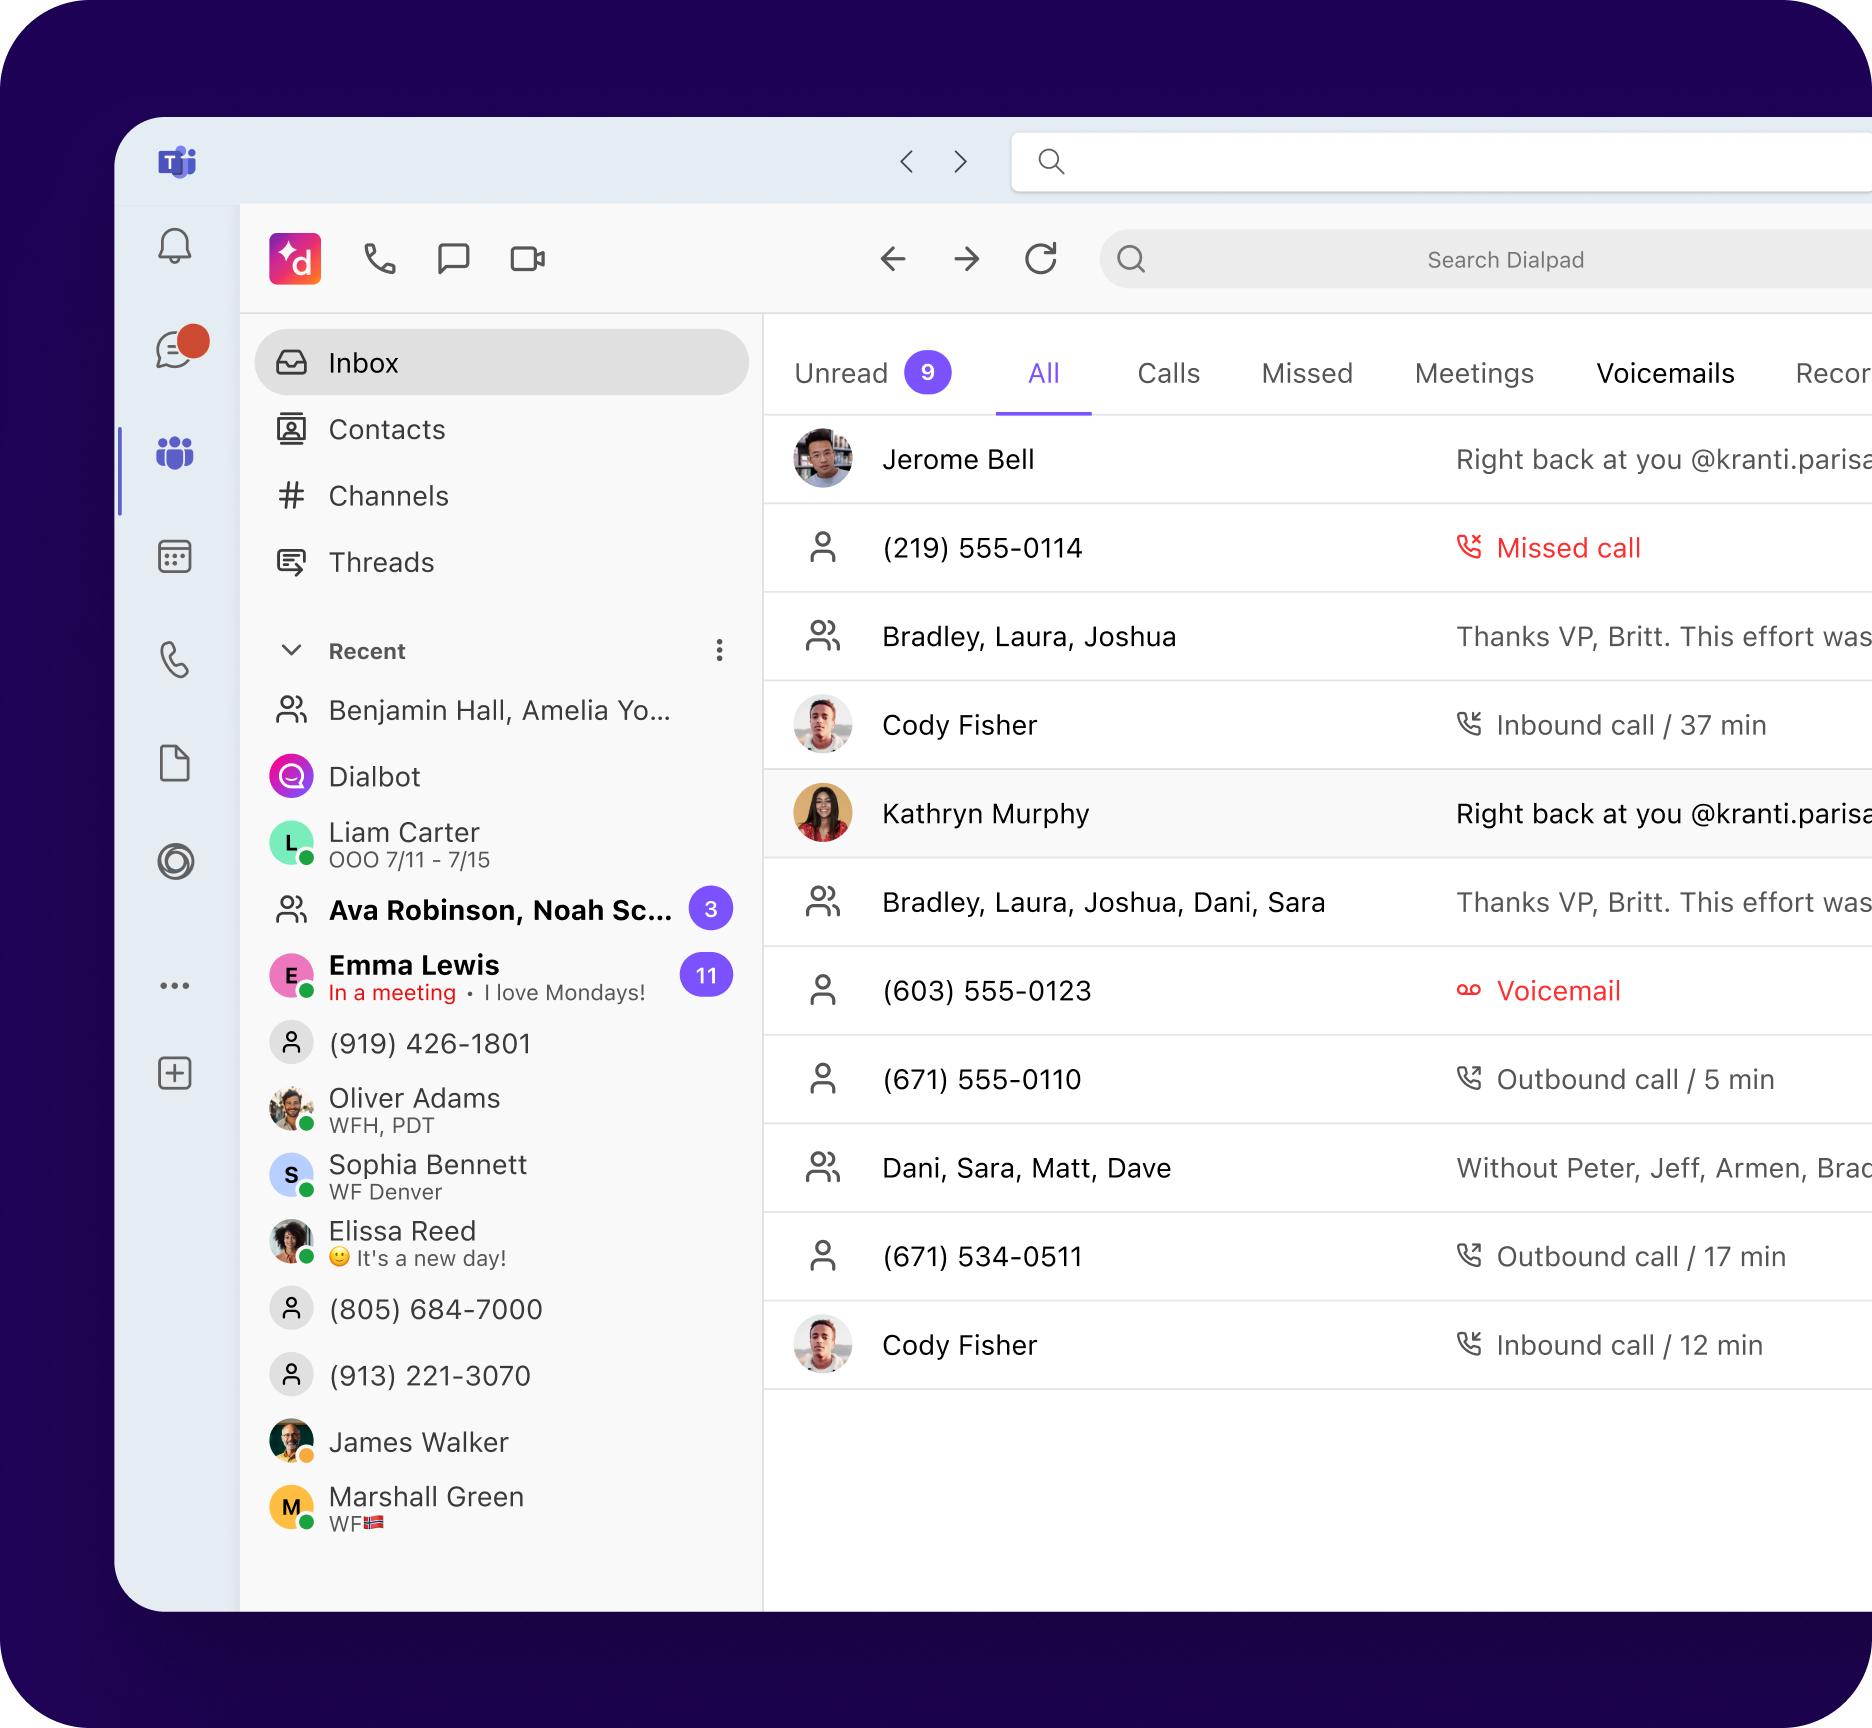The width and height of the screenshot is (1872, 1728).
Task: Open (913) 221-3070 in Recent list
Action: (x=502, y=1375)
